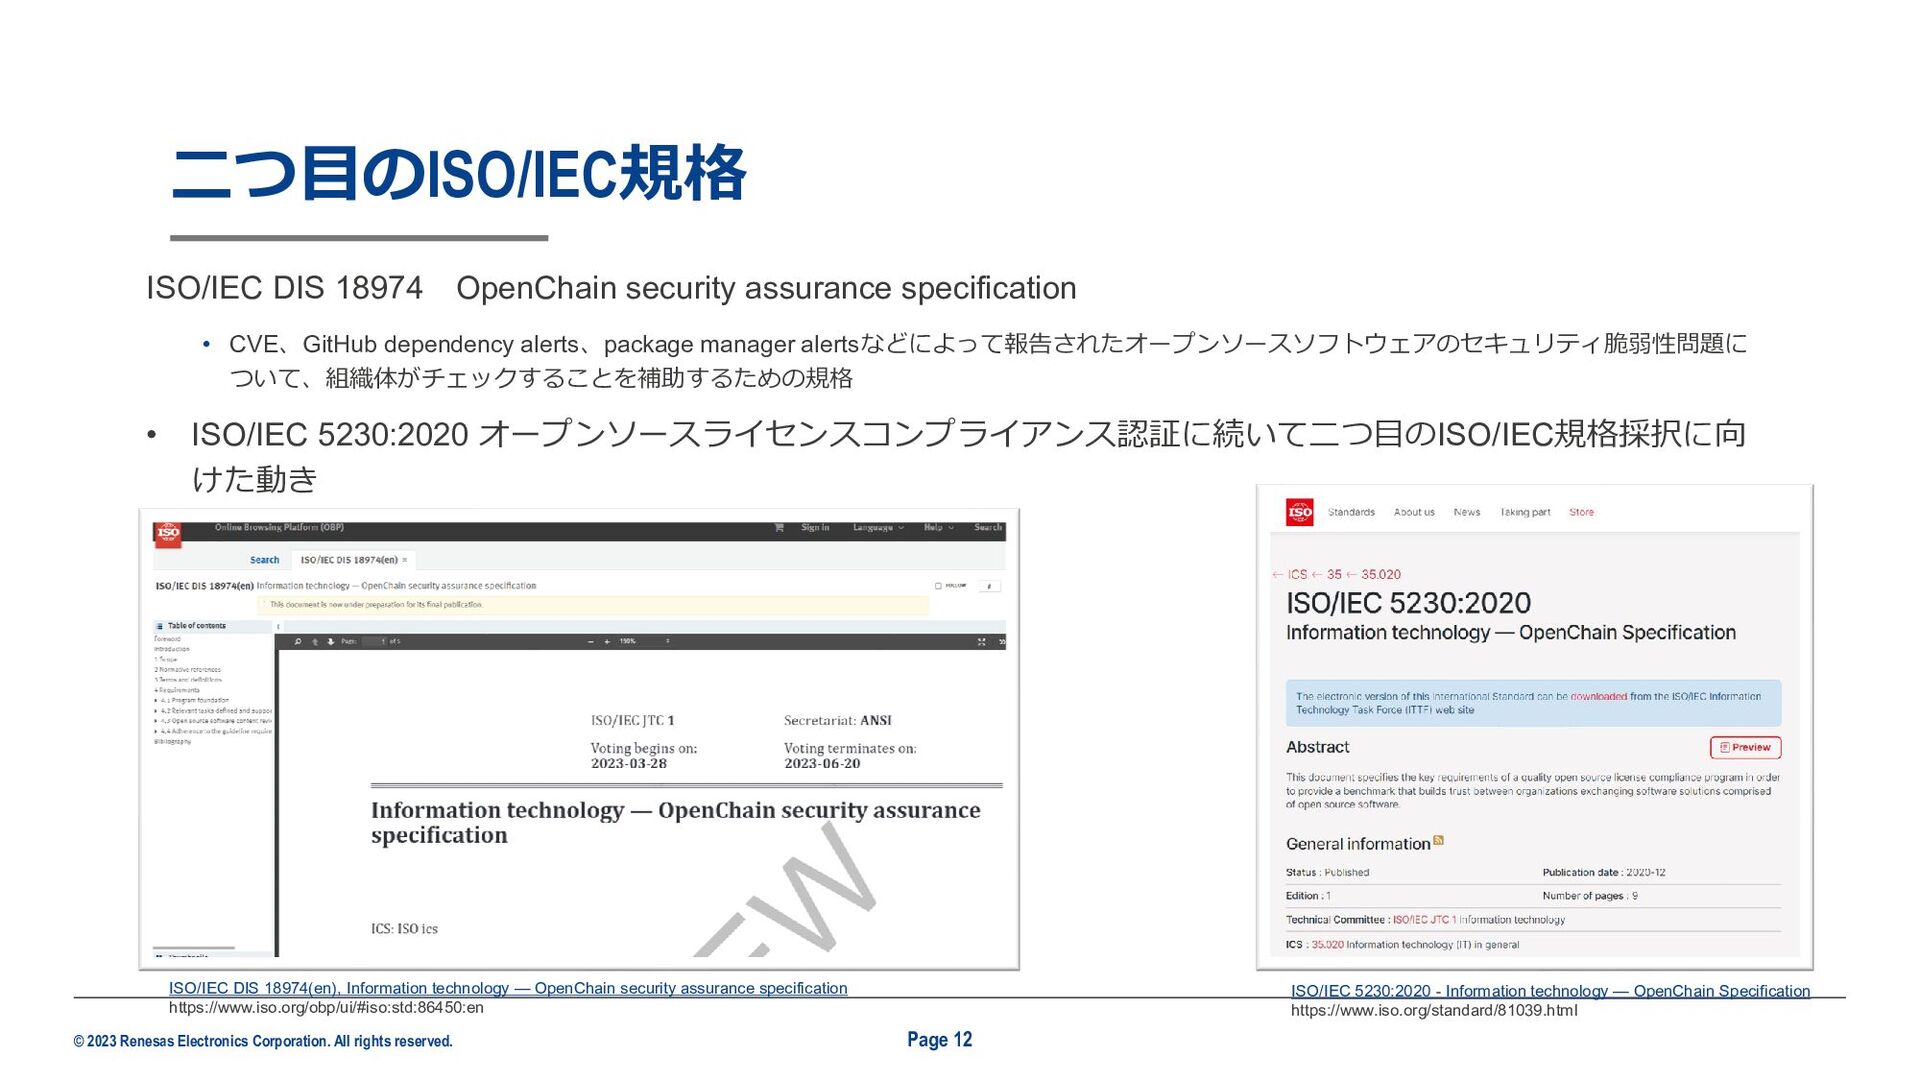1920x1080 pixels.
Task: Click 'Secretariat: ANSI' text
Action: (838, 721)
